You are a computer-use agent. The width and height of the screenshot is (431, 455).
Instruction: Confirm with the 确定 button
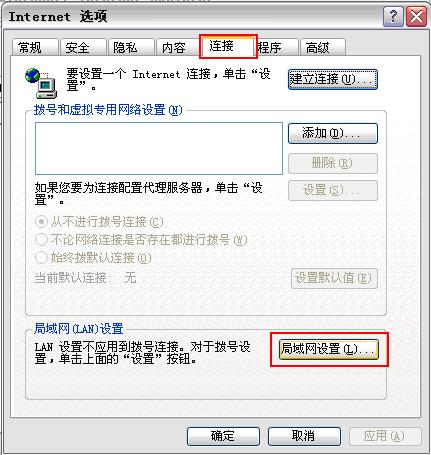[223, 436]
